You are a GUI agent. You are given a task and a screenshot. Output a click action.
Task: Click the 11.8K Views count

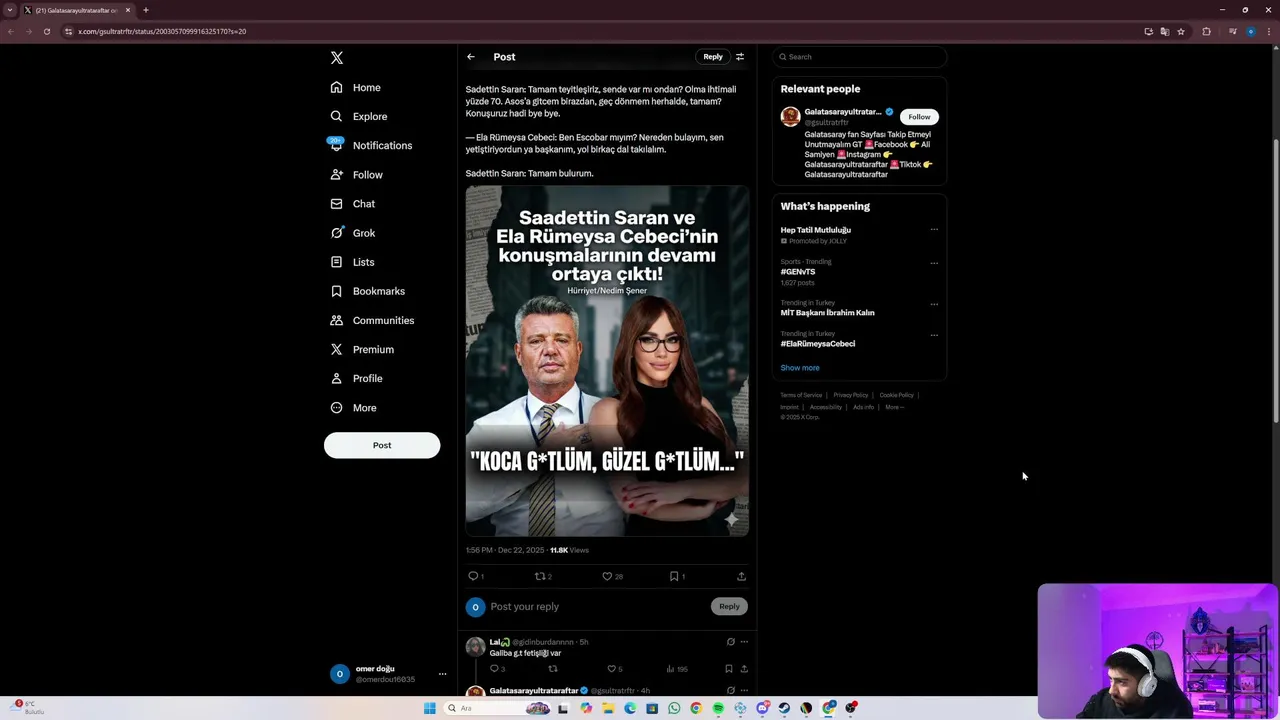[569, 550]
